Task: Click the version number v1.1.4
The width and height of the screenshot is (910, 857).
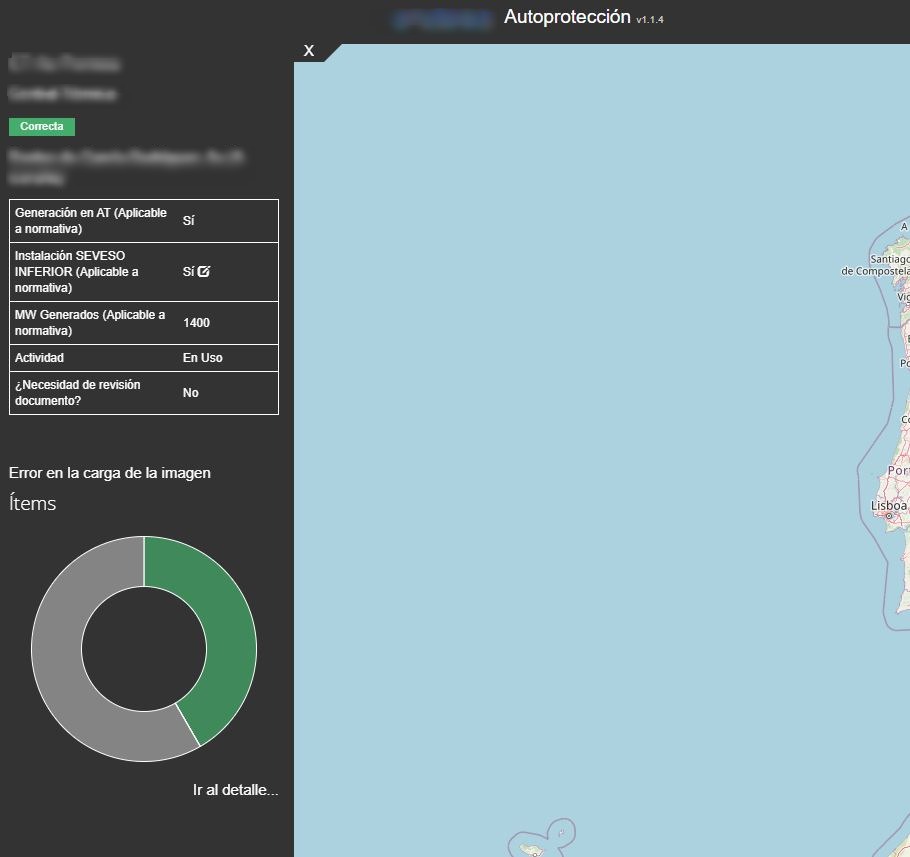Action: 650,20
